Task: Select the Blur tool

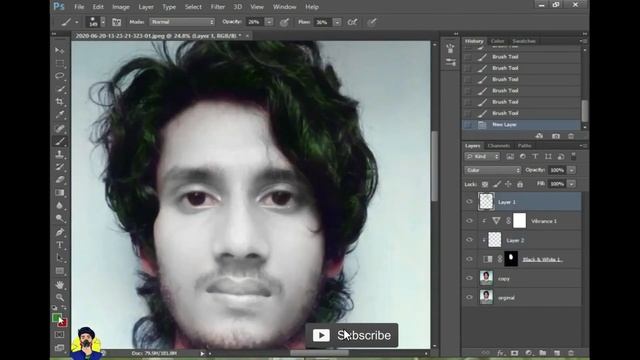Action: [60, 205]
